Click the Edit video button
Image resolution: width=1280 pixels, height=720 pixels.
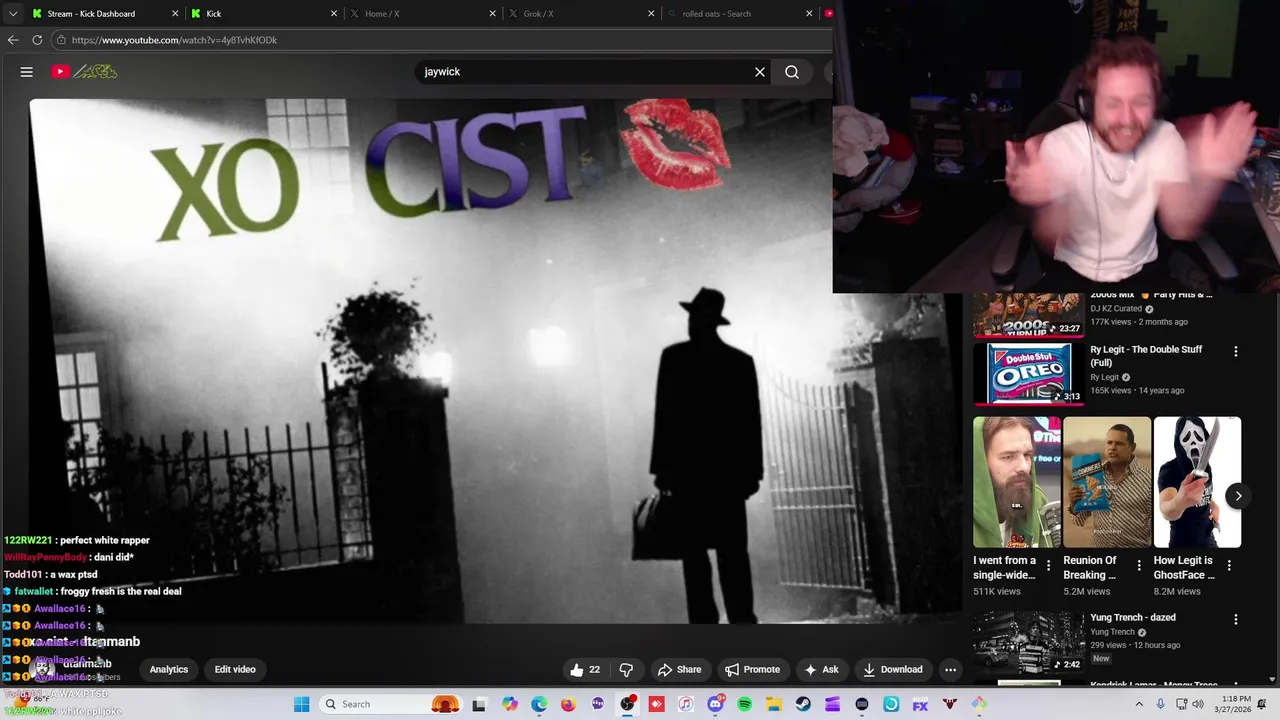pos(235,670)
